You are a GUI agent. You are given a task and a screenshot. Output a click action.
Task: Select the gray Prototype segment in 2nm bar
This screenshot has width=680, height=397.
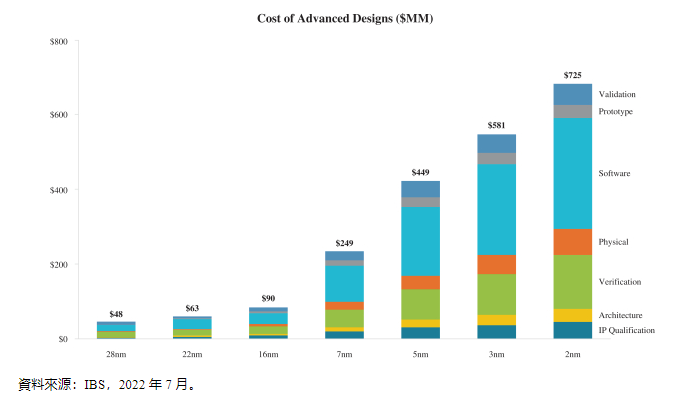tap(572, 112)
